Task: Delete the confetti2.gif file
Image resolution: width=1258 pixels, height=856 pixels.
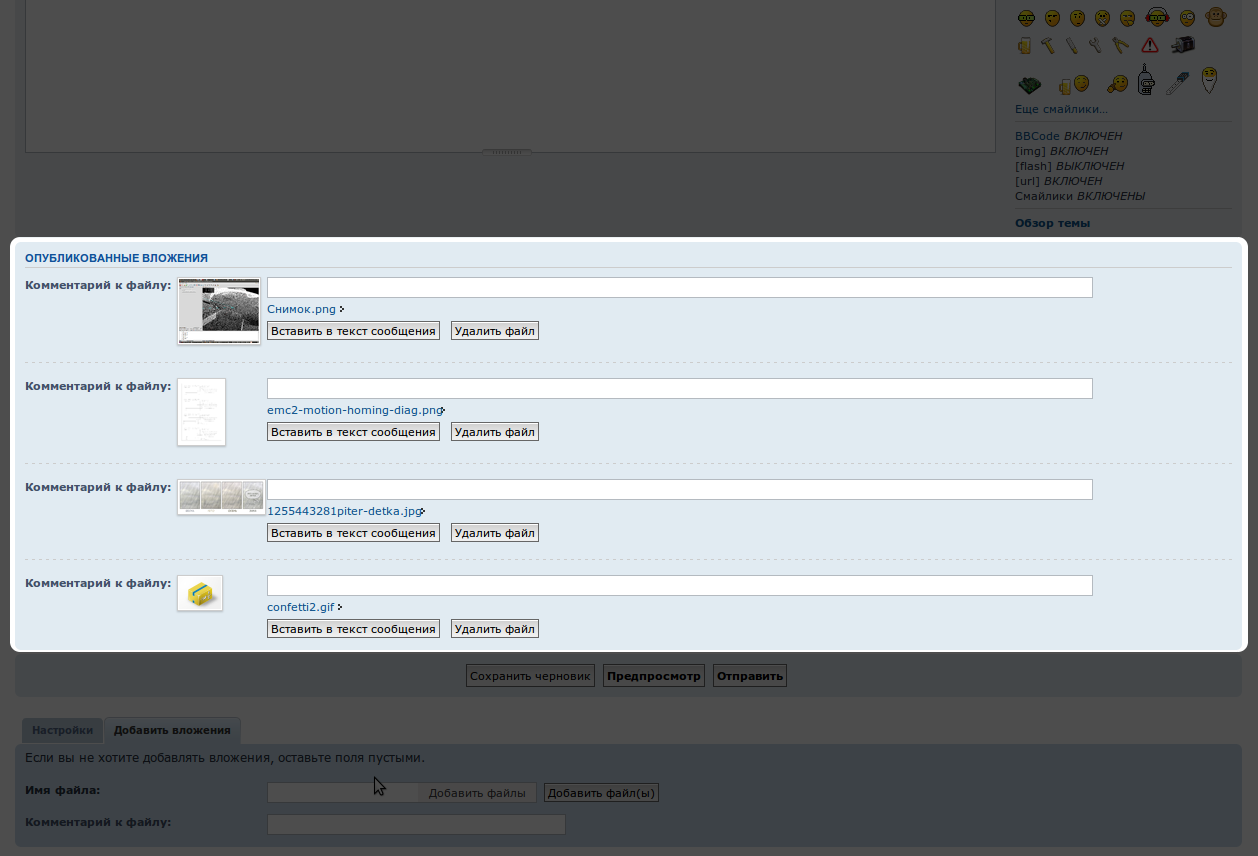Action: coord(495,629)
